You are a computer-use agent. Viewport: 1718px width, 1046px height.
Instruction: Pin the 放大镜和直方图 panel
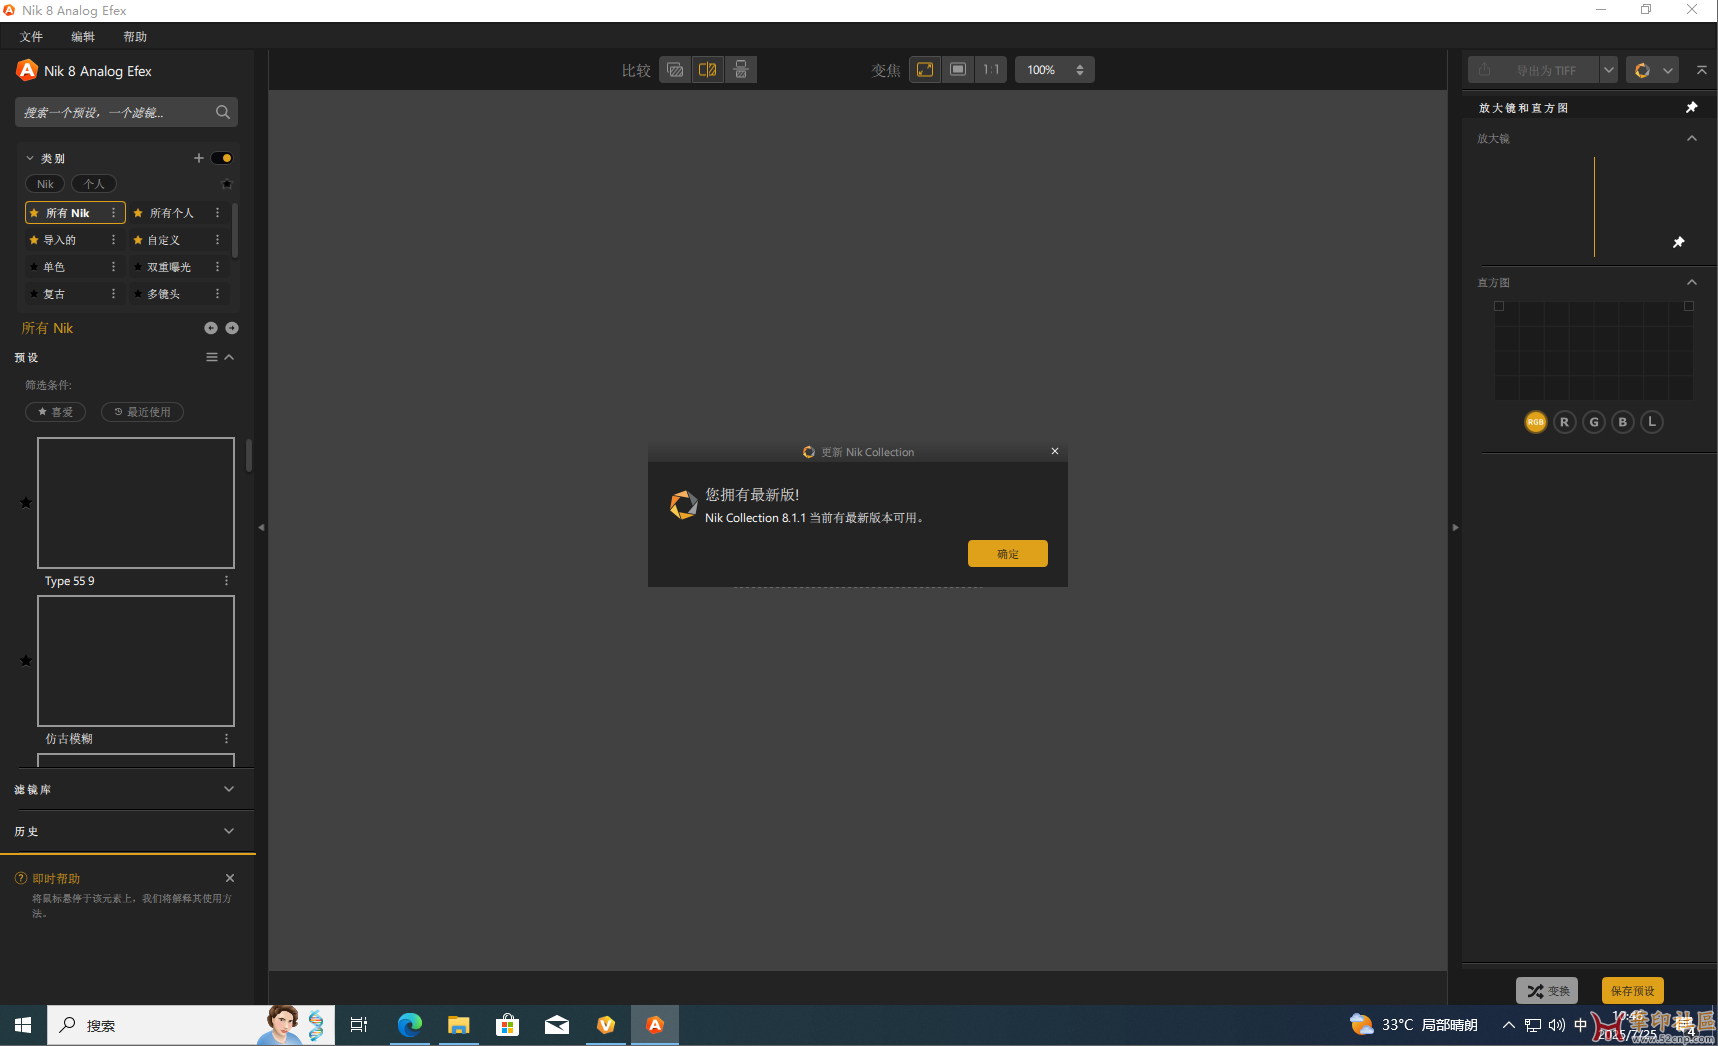coord(1692,108)
